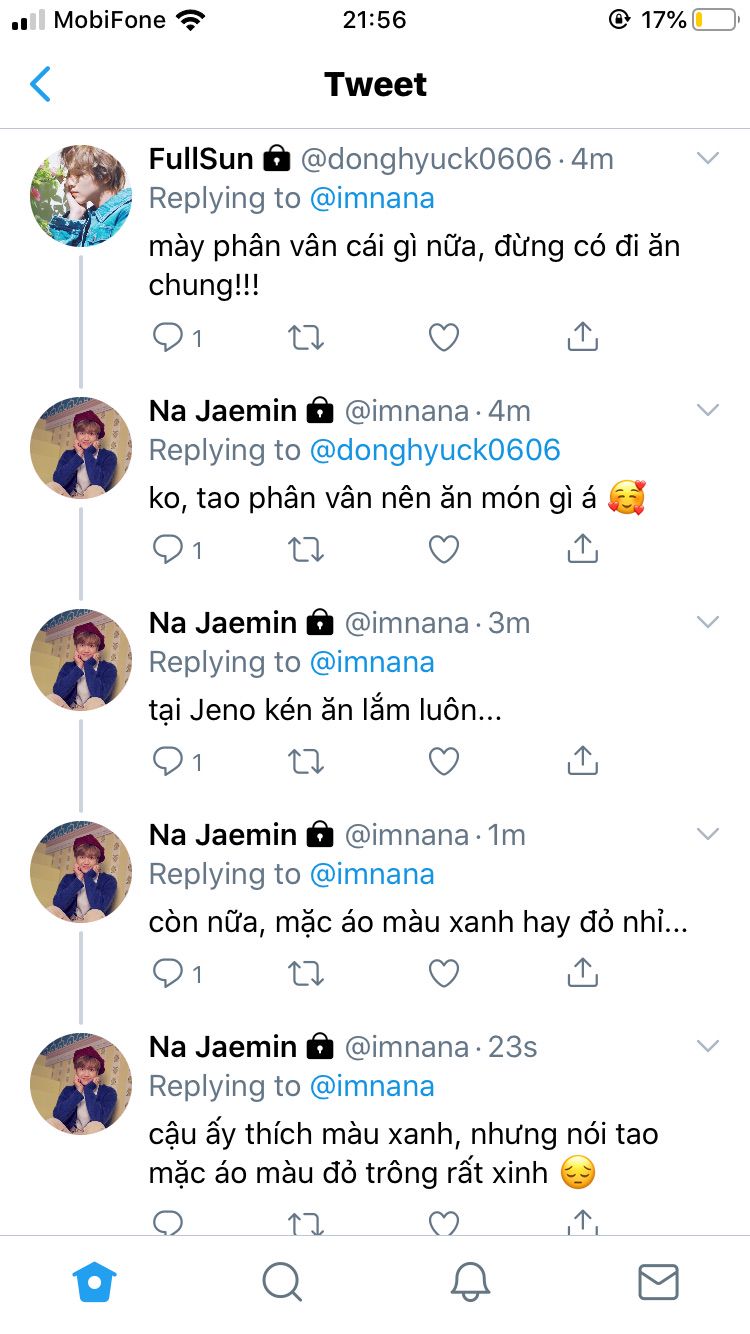Retweet the 'ko, tao phân vân' tweet
This screenshot has width=750, height=1334.
pyautogui.click(x=306, y=549)
